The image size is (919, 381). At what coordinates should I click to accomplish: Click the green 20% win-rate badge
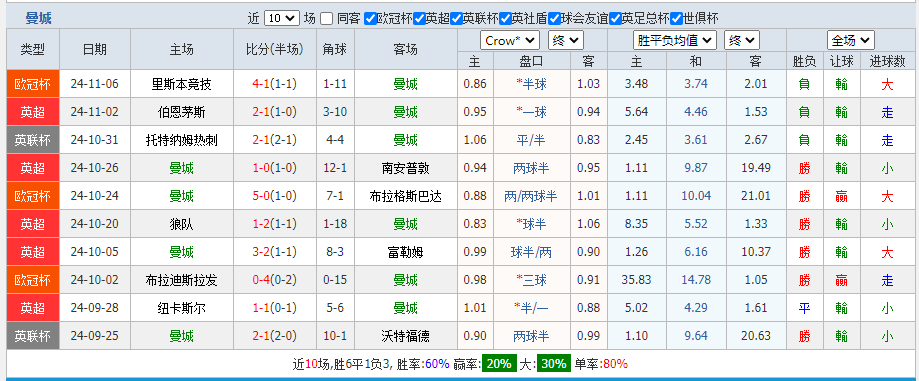pyautogui.click(x=499, y=363)
